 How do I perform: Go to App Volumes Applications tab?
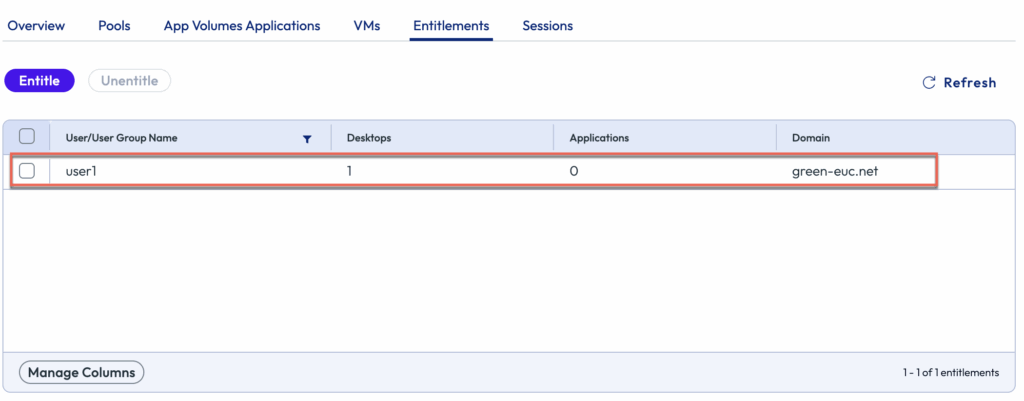pos(242,26)
